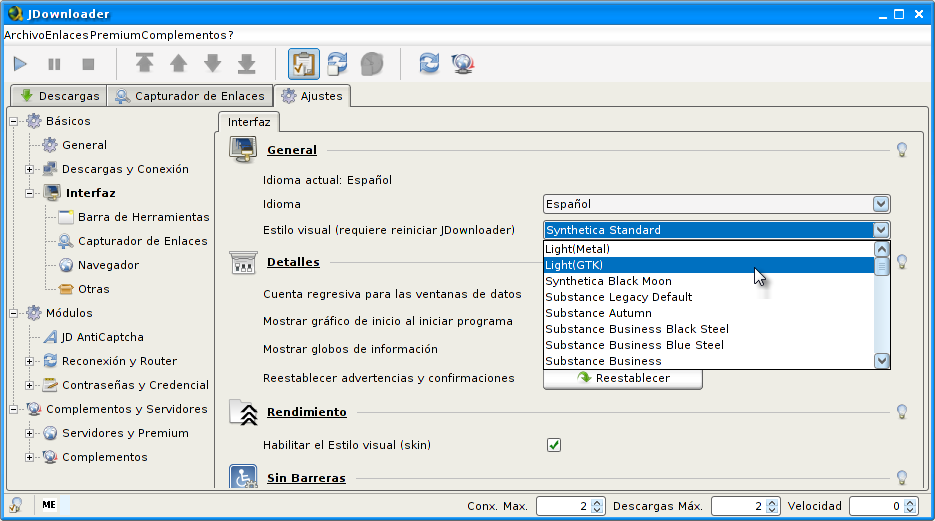Click the Velocidad input field
935x521 pixels.
(876, 506)
